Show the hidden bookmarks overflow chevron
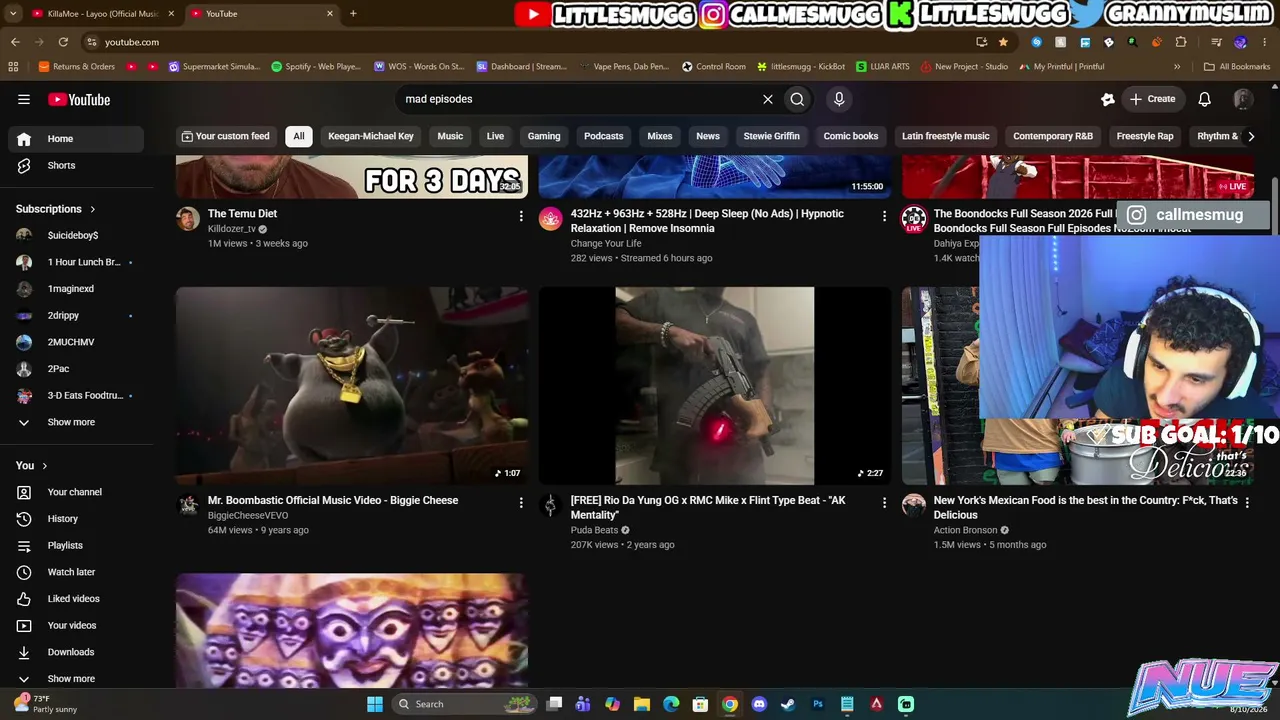This screenshot has width=1280, height=720. (1177, 67)
